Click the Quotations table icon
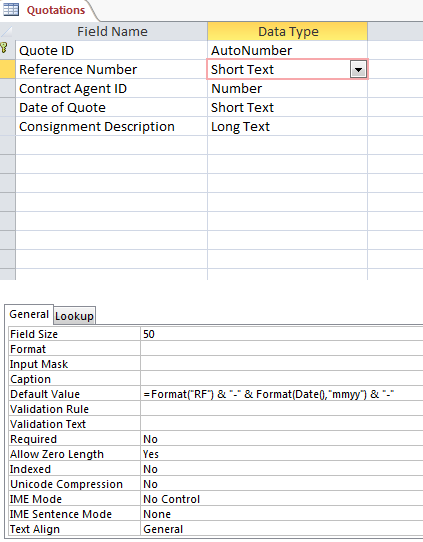Viewport: 423px width, 542px height. pyautogui.click(x=11, y=10)
